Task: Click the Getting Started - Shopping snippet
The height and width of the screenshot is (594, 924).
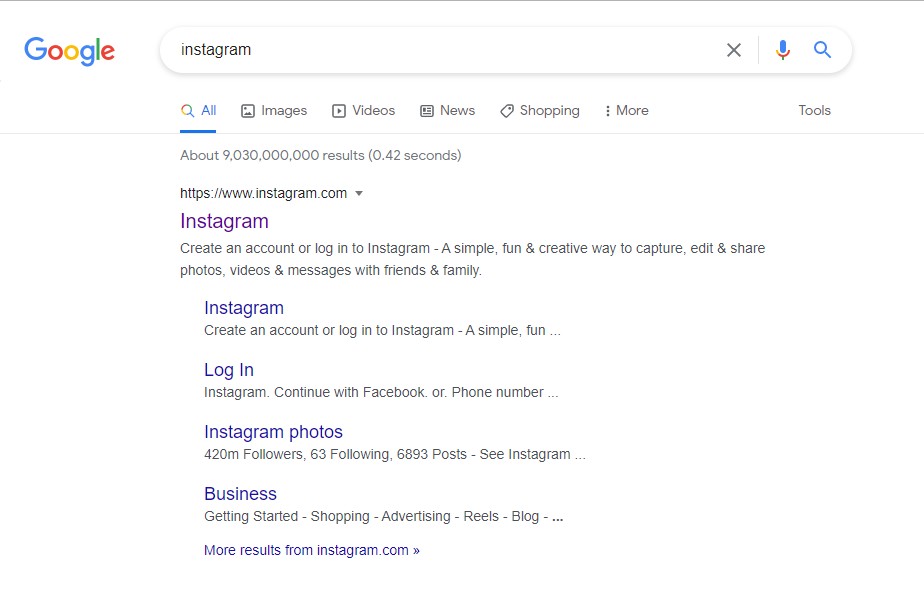Action: click(384, 517)
